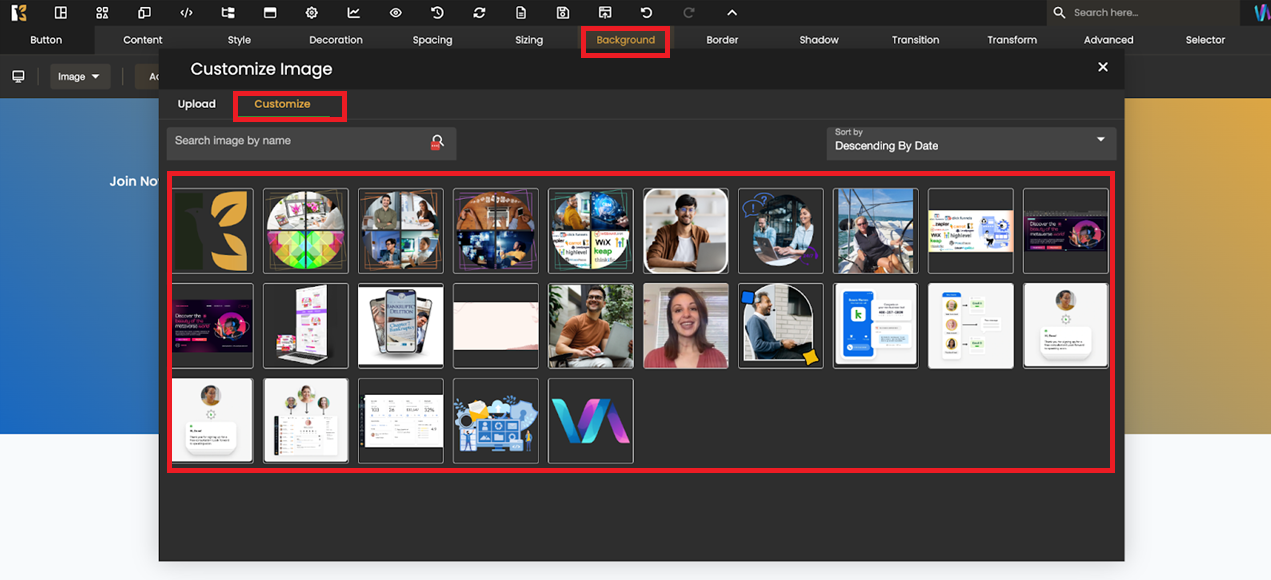Click the eye preview icon
Image resolution: width=1271 pixels, height=580 pixels.
tap(396, 13)
